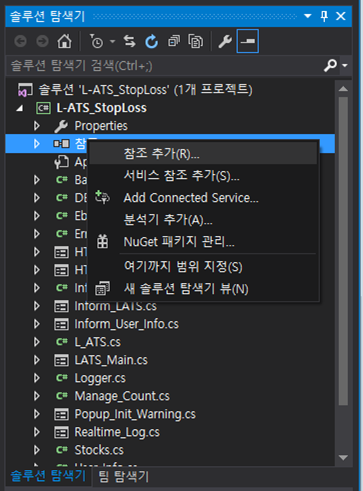
Task: Click the Home icon in Solution Explorer
Action: click(x=64, y=41)
